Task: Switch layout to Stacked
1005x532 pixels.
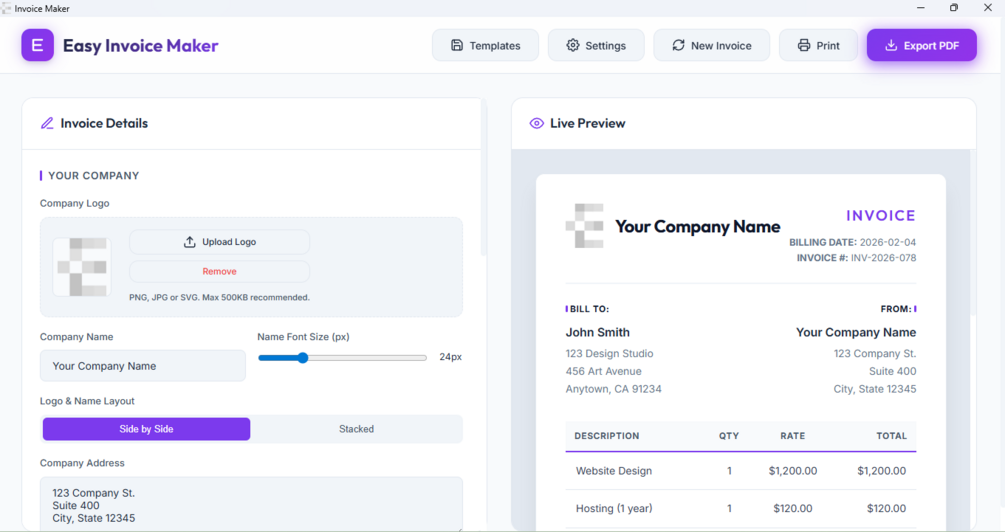Action: click(x=356, y=429)
